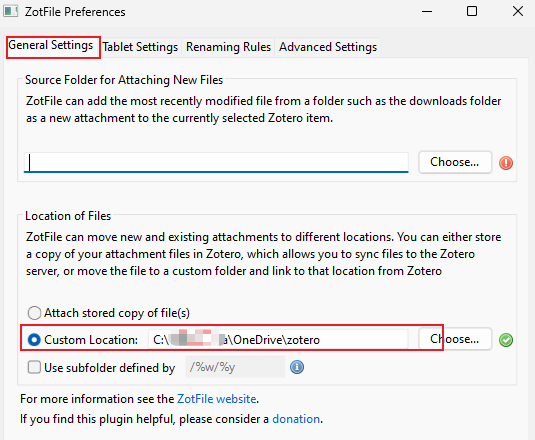Viewport: 535px width, 440px height.
Task: Focus the source folder path input field
Action: click(216, 162)
